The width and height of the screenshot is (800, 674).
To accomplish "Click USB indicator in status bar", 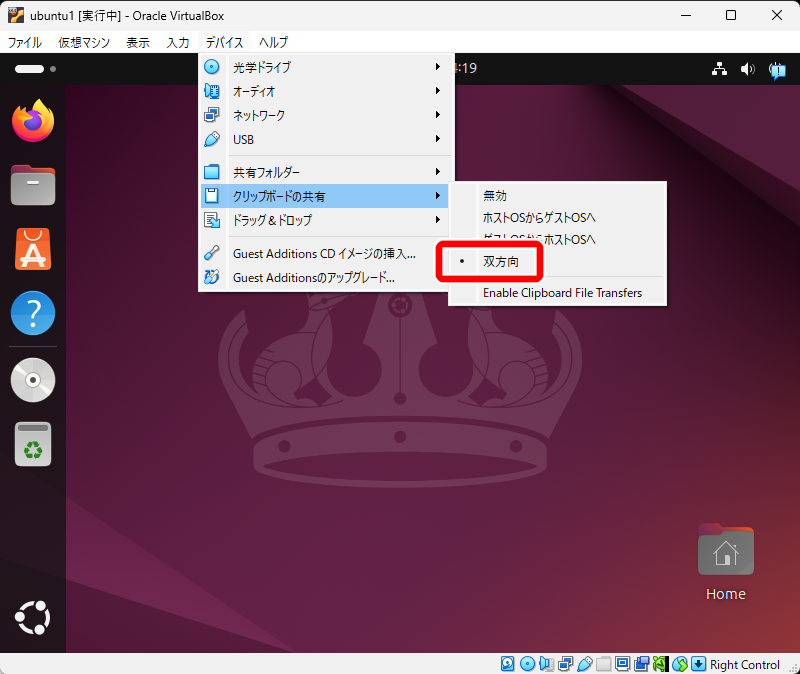I will (585, 664).
